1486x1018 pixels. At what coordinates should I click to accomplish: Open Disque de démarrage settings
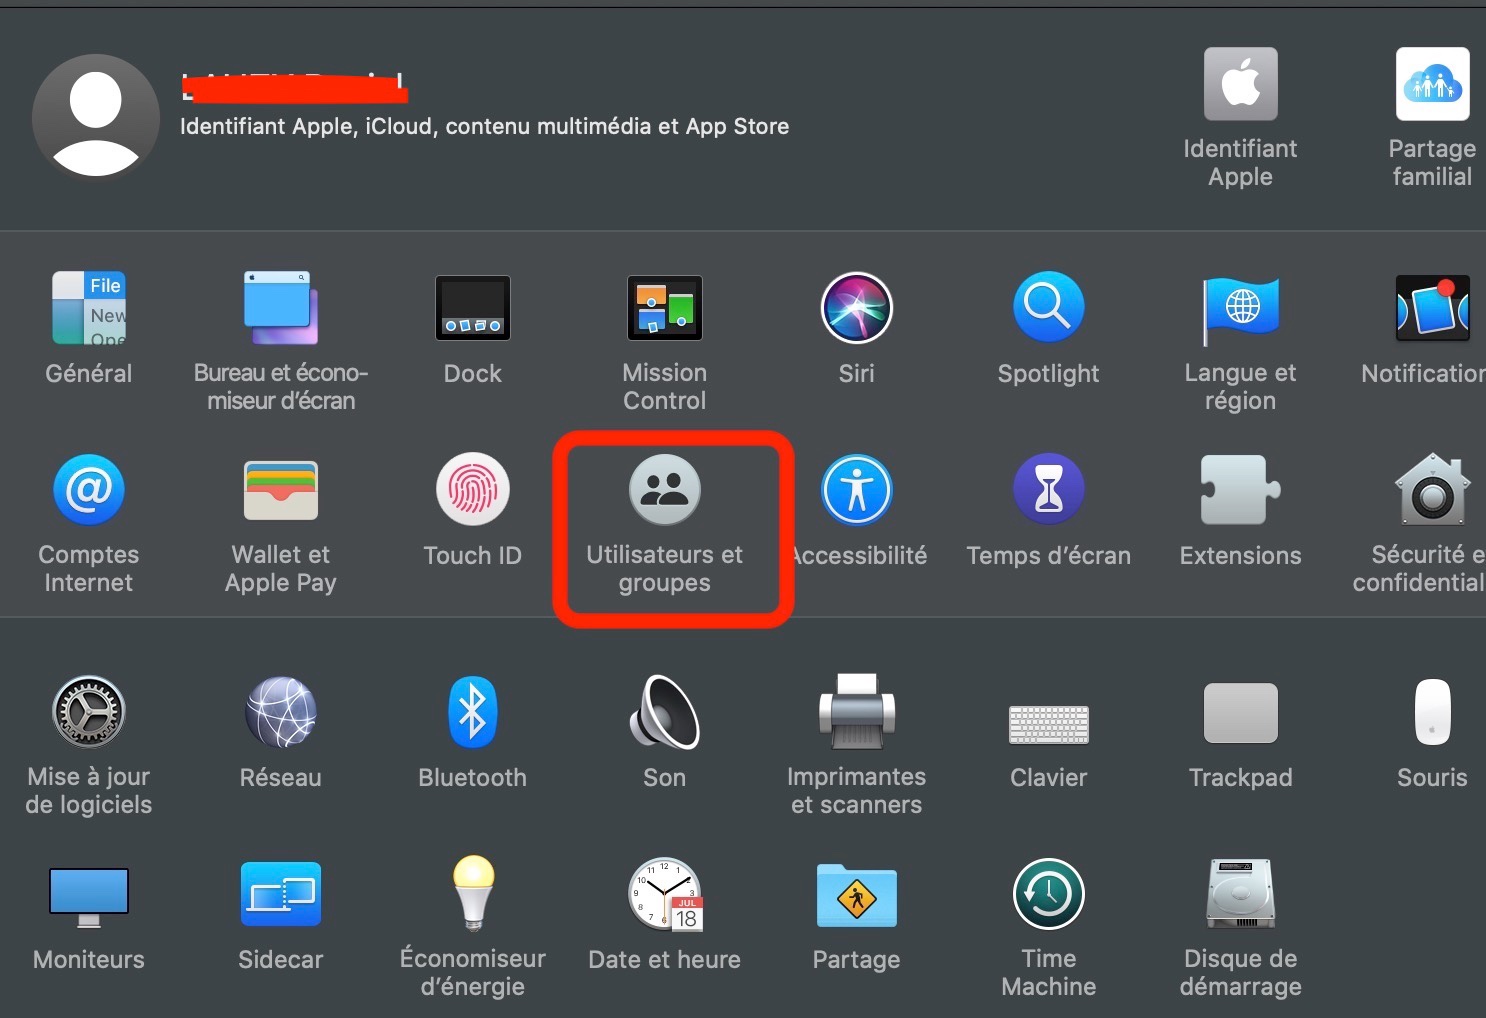[1240, 894]
